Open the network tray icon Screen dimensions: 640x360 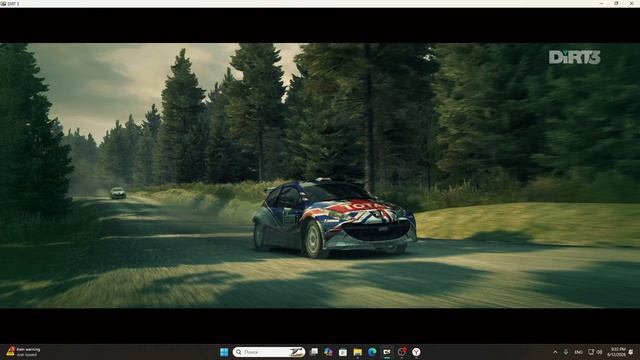click(x=591, y=352)
